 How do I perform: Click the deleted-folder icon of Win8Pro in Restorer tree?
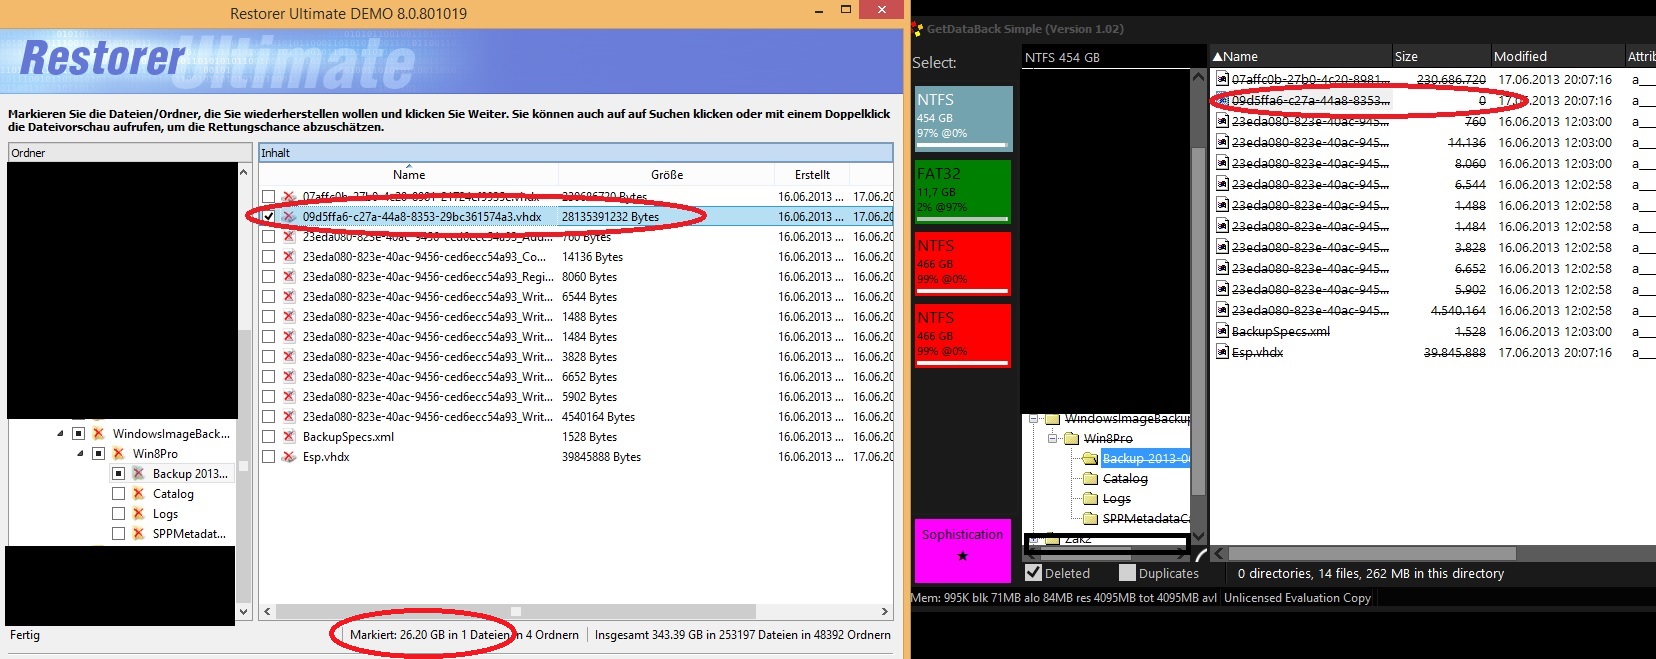(119, 454)
